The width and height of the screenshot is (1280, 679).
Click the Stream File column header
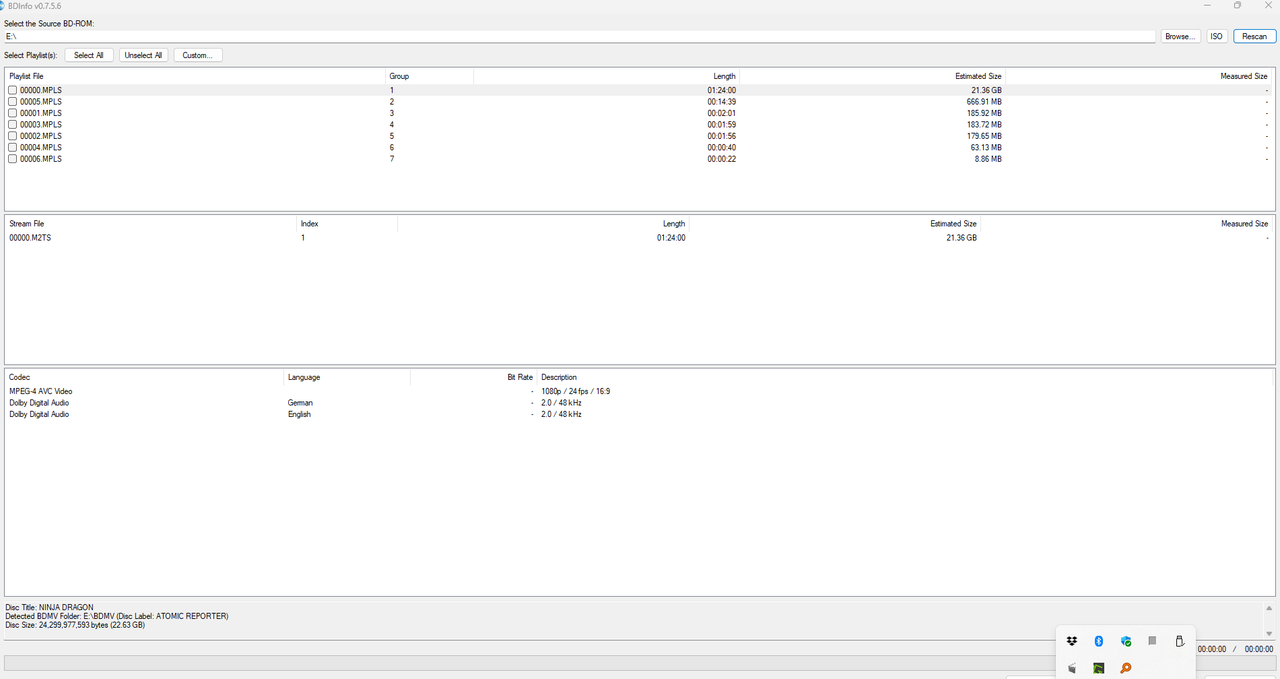point(152,224)
